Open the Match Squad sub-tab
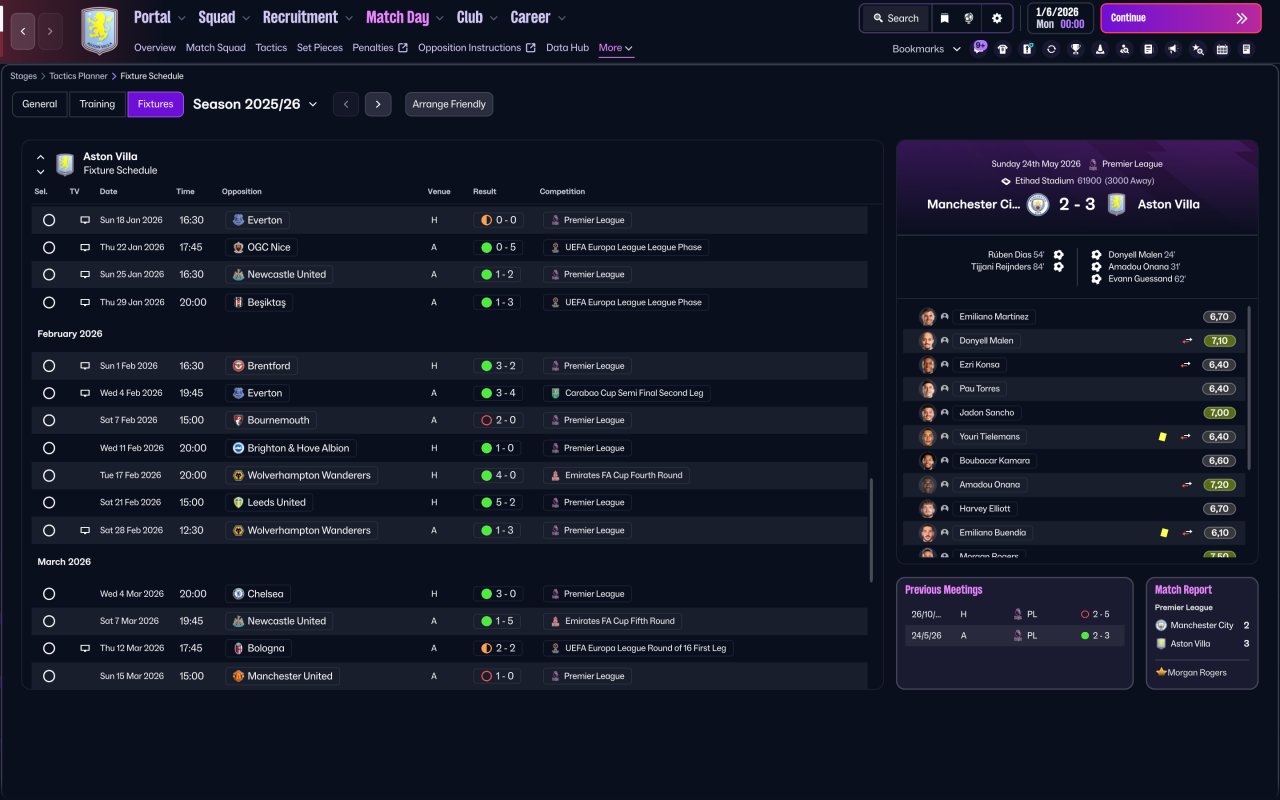The width and height of the screenshot is (1280, 800). (216, 48)
